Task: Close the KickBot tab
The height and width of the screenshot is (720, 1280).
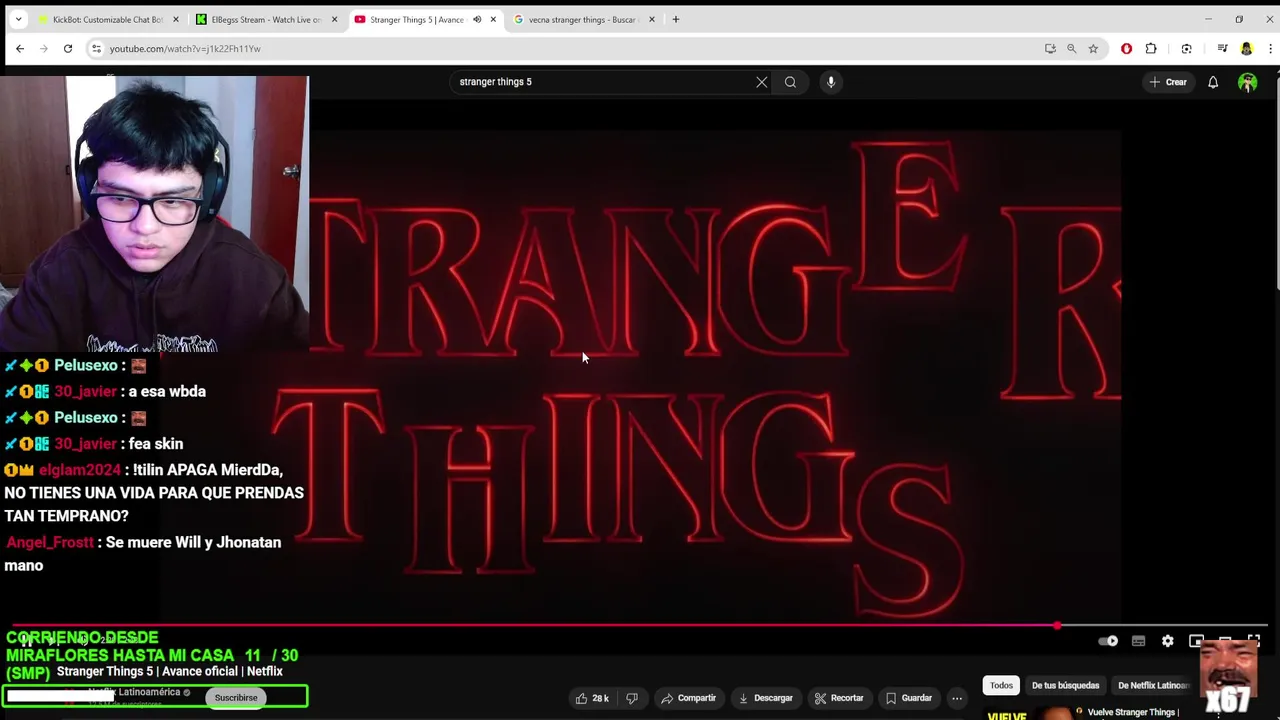Action: click(x=176, y=19)
